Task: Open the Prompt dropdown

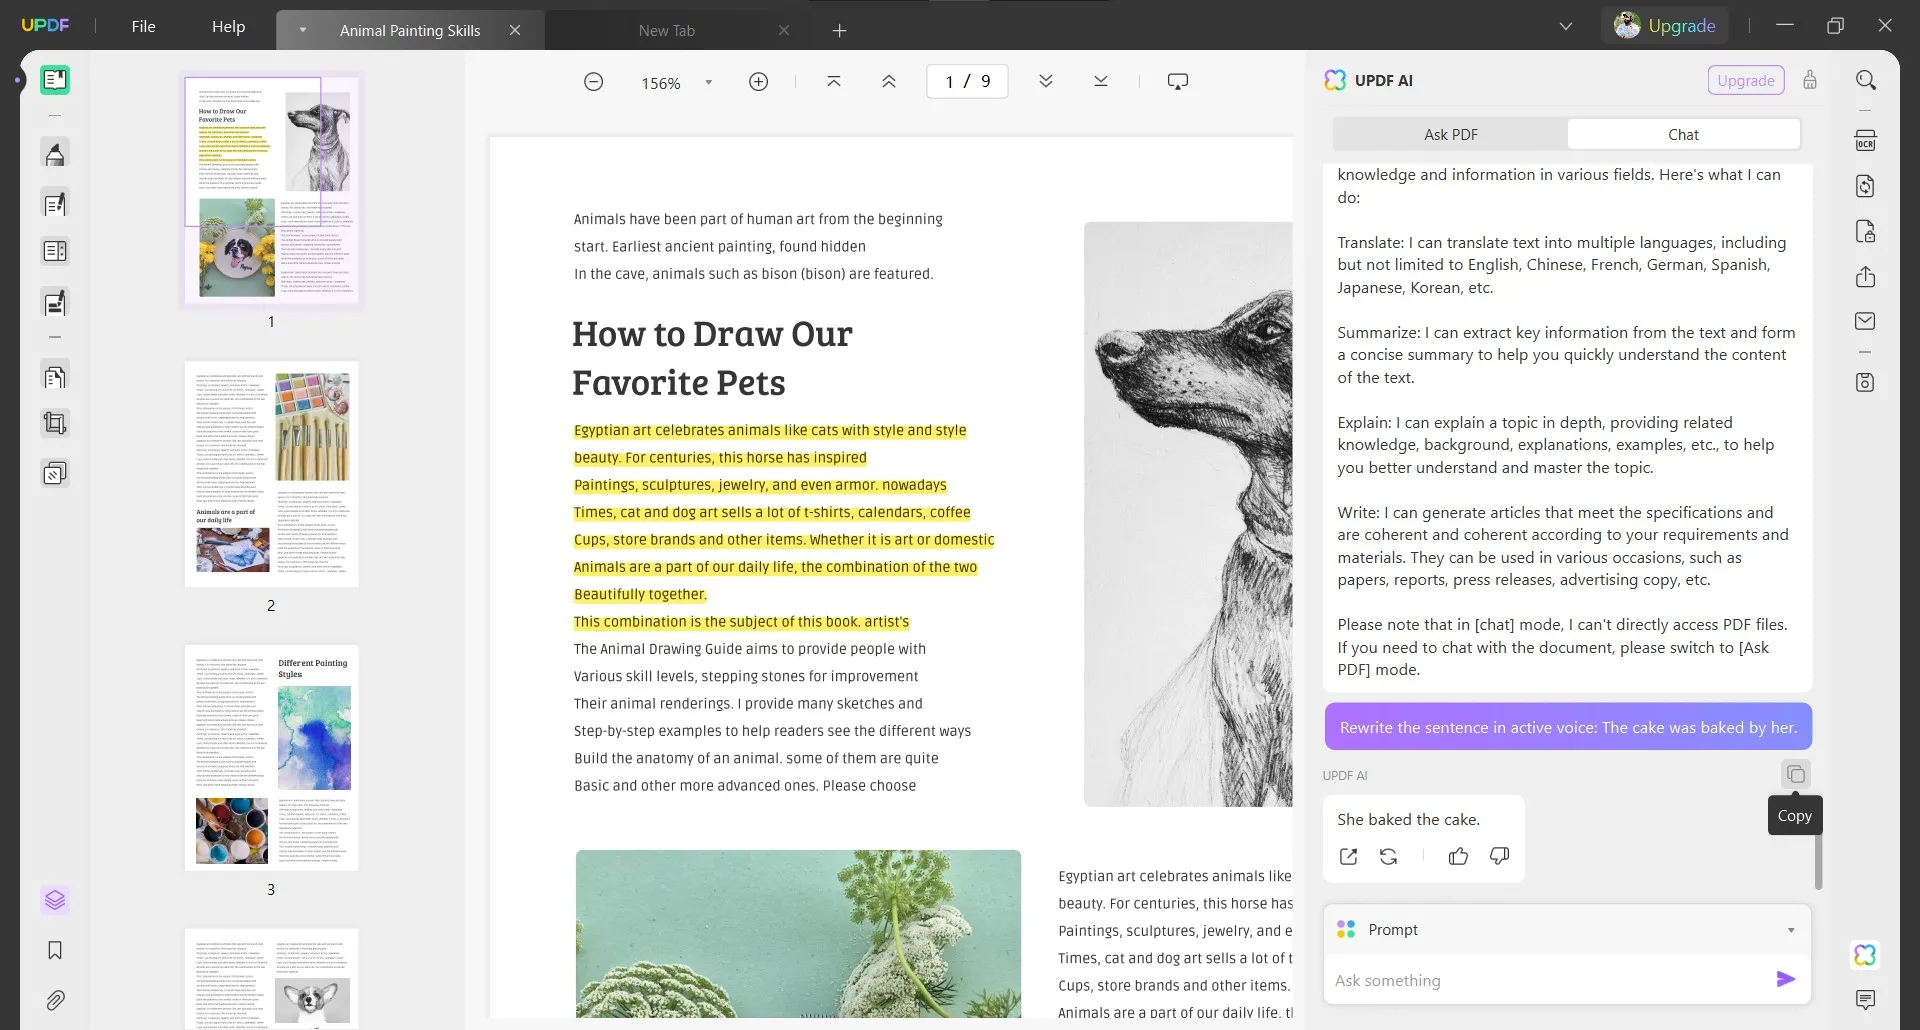Action: [x=1790, y=930]
